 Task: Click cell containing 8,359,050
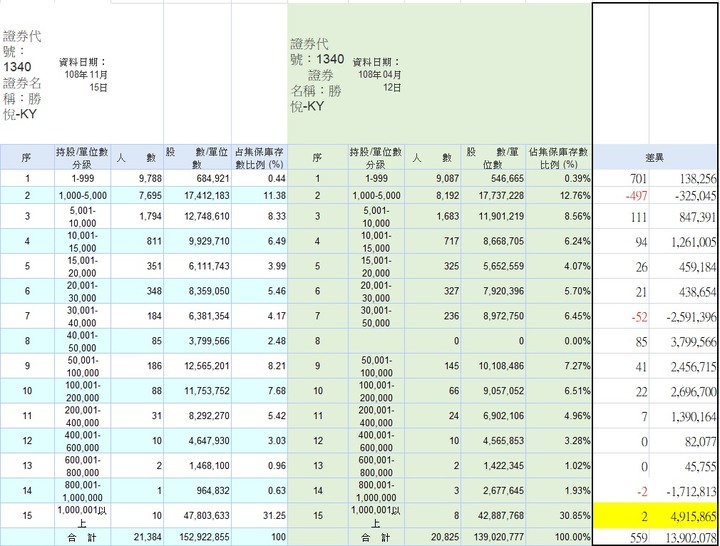tap(197, 291)
